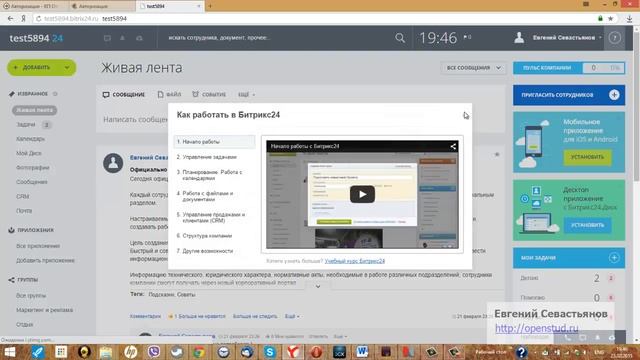Viewport: 640px width, 360px height.
Task: Click the 'Пульс компании' button
Action: [547, 68]
